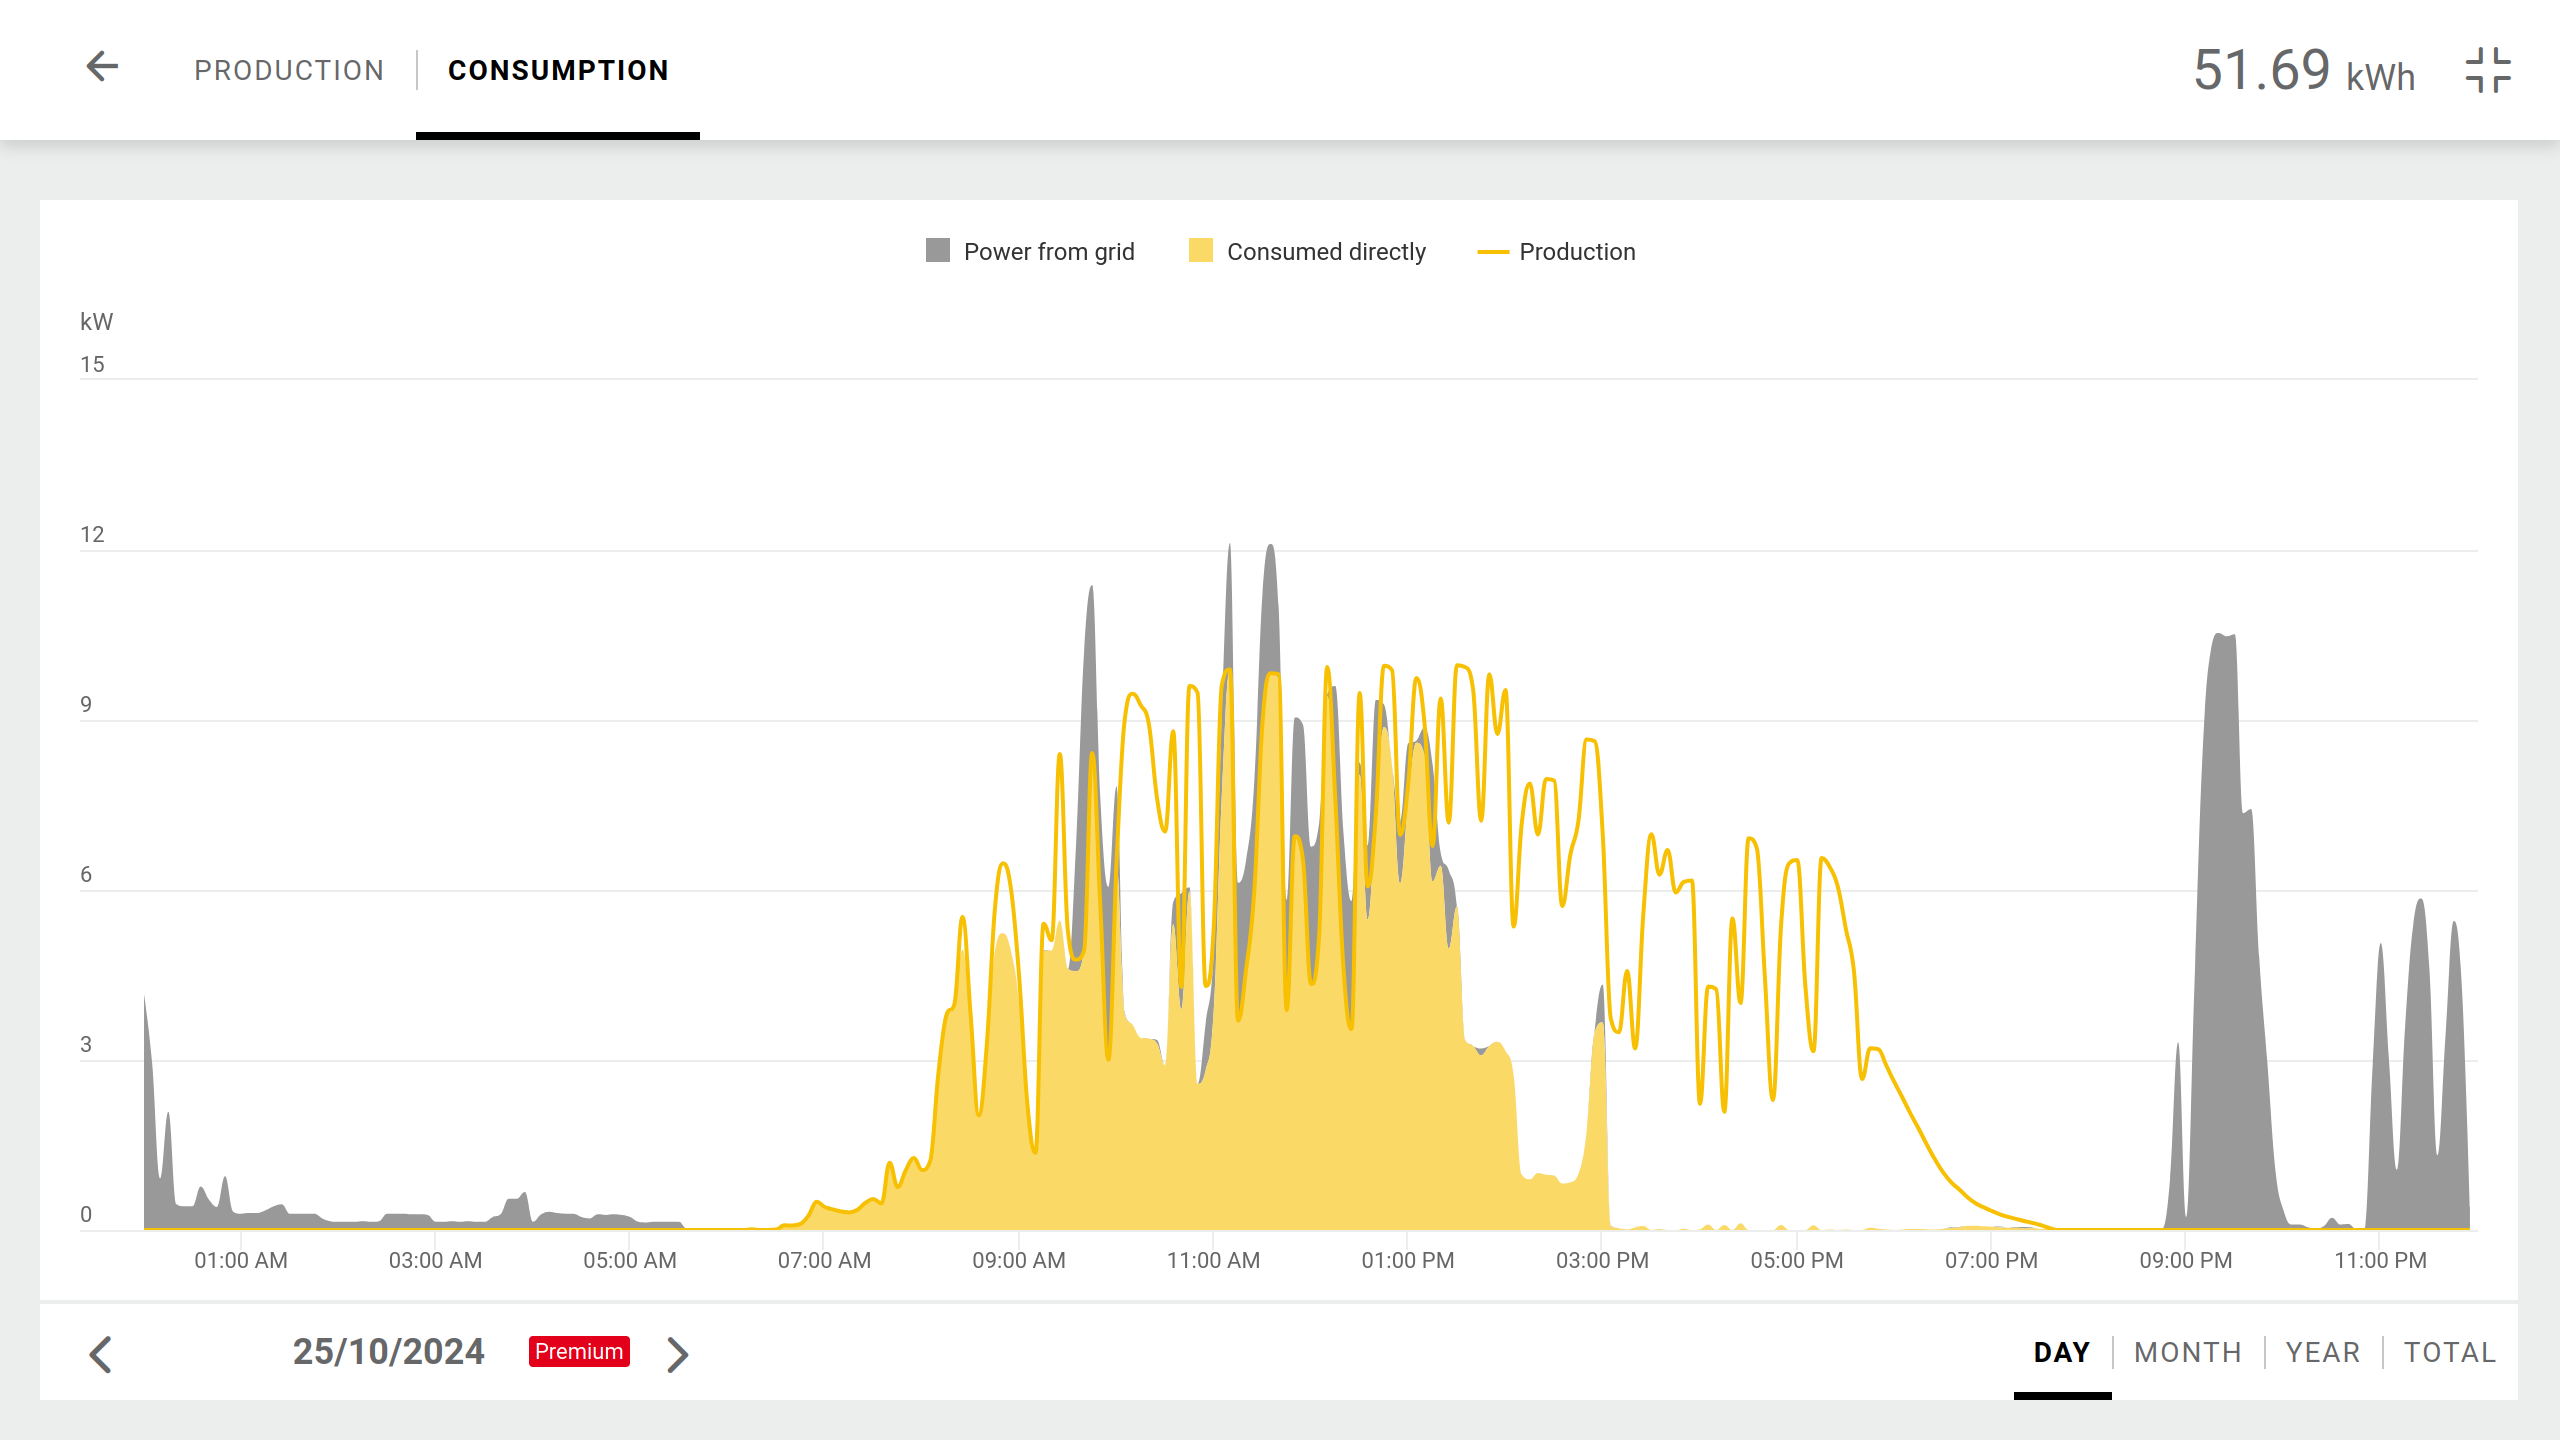Switch to the Production tab

tap(289, 70)
